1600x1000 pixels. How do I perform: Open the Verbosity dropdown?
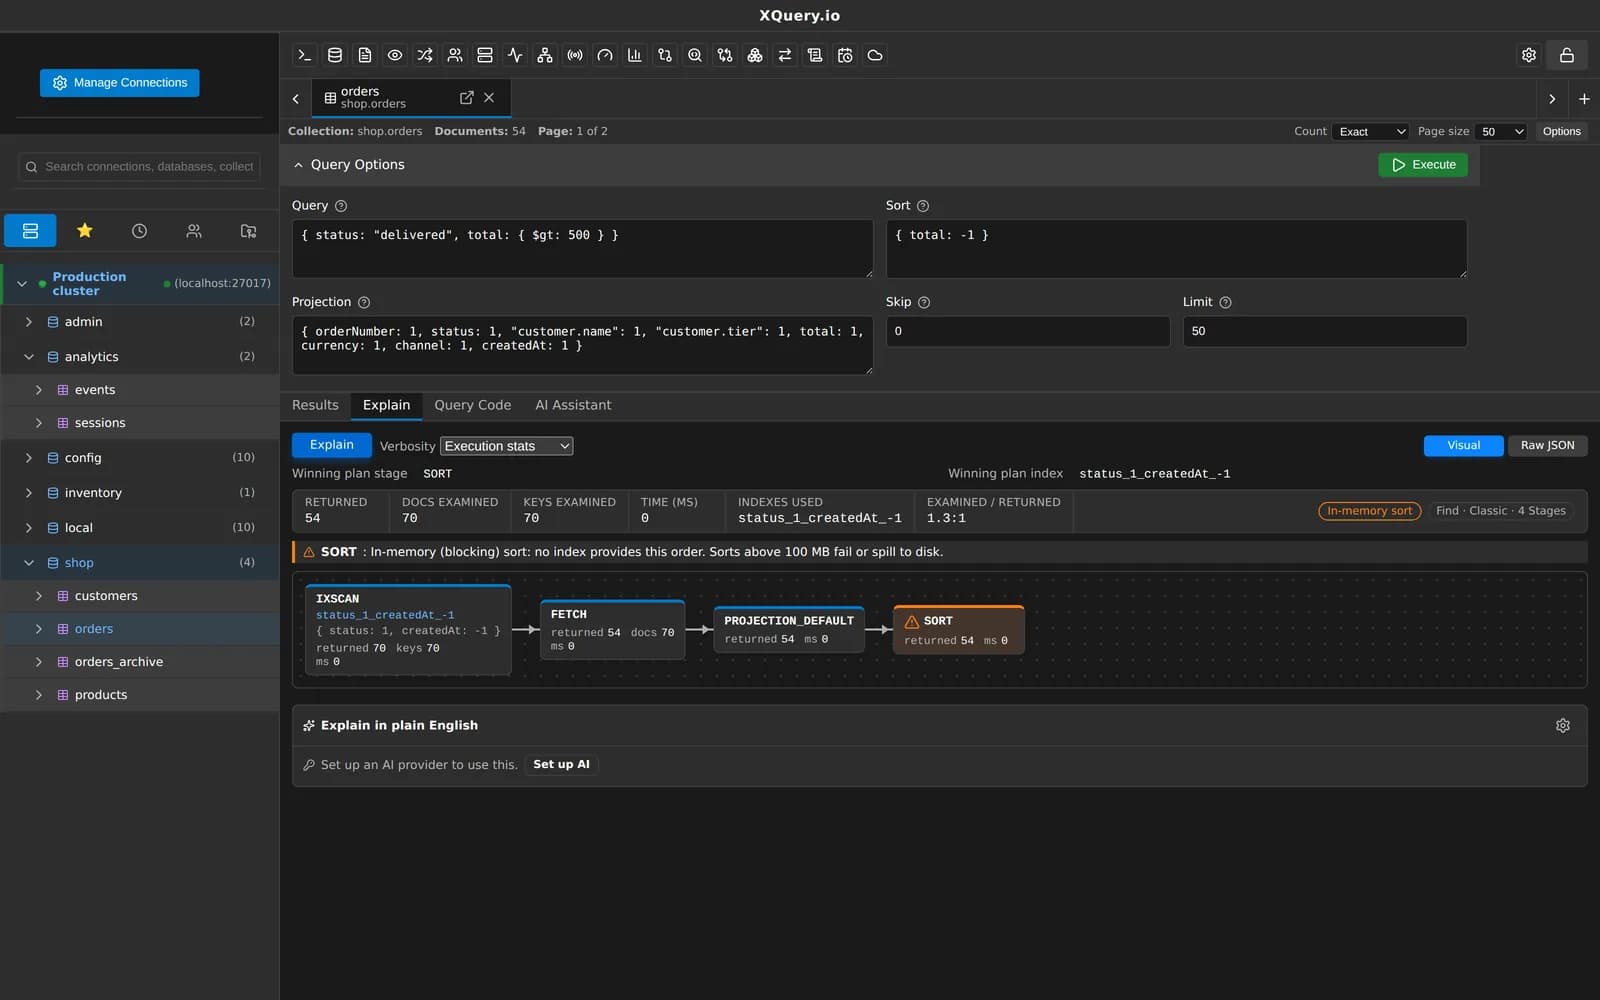tap(507, 446)
